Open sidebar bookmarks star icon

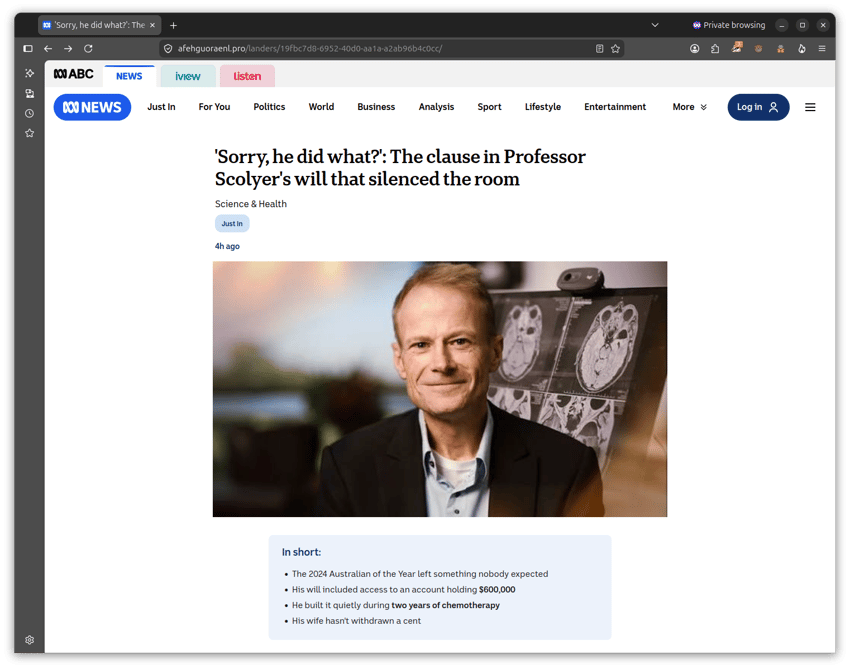(30, 133)
